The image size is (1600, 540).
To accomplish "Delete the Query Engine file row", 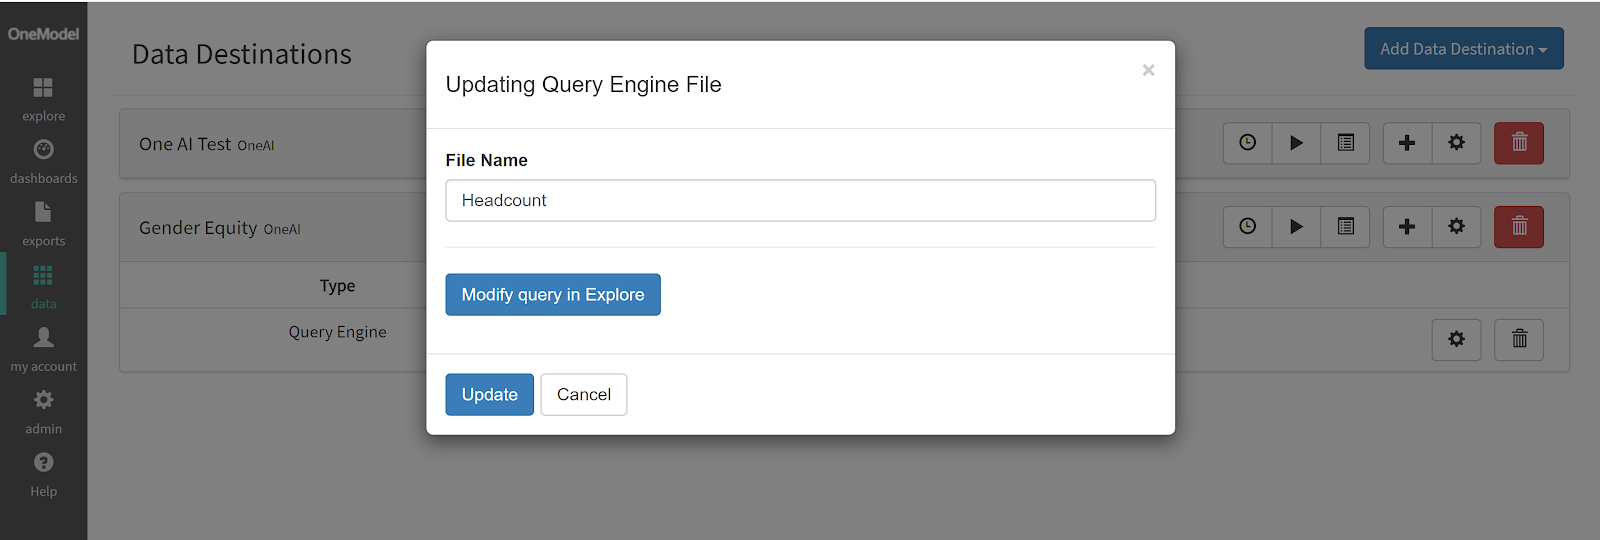I will (1518, 340).
